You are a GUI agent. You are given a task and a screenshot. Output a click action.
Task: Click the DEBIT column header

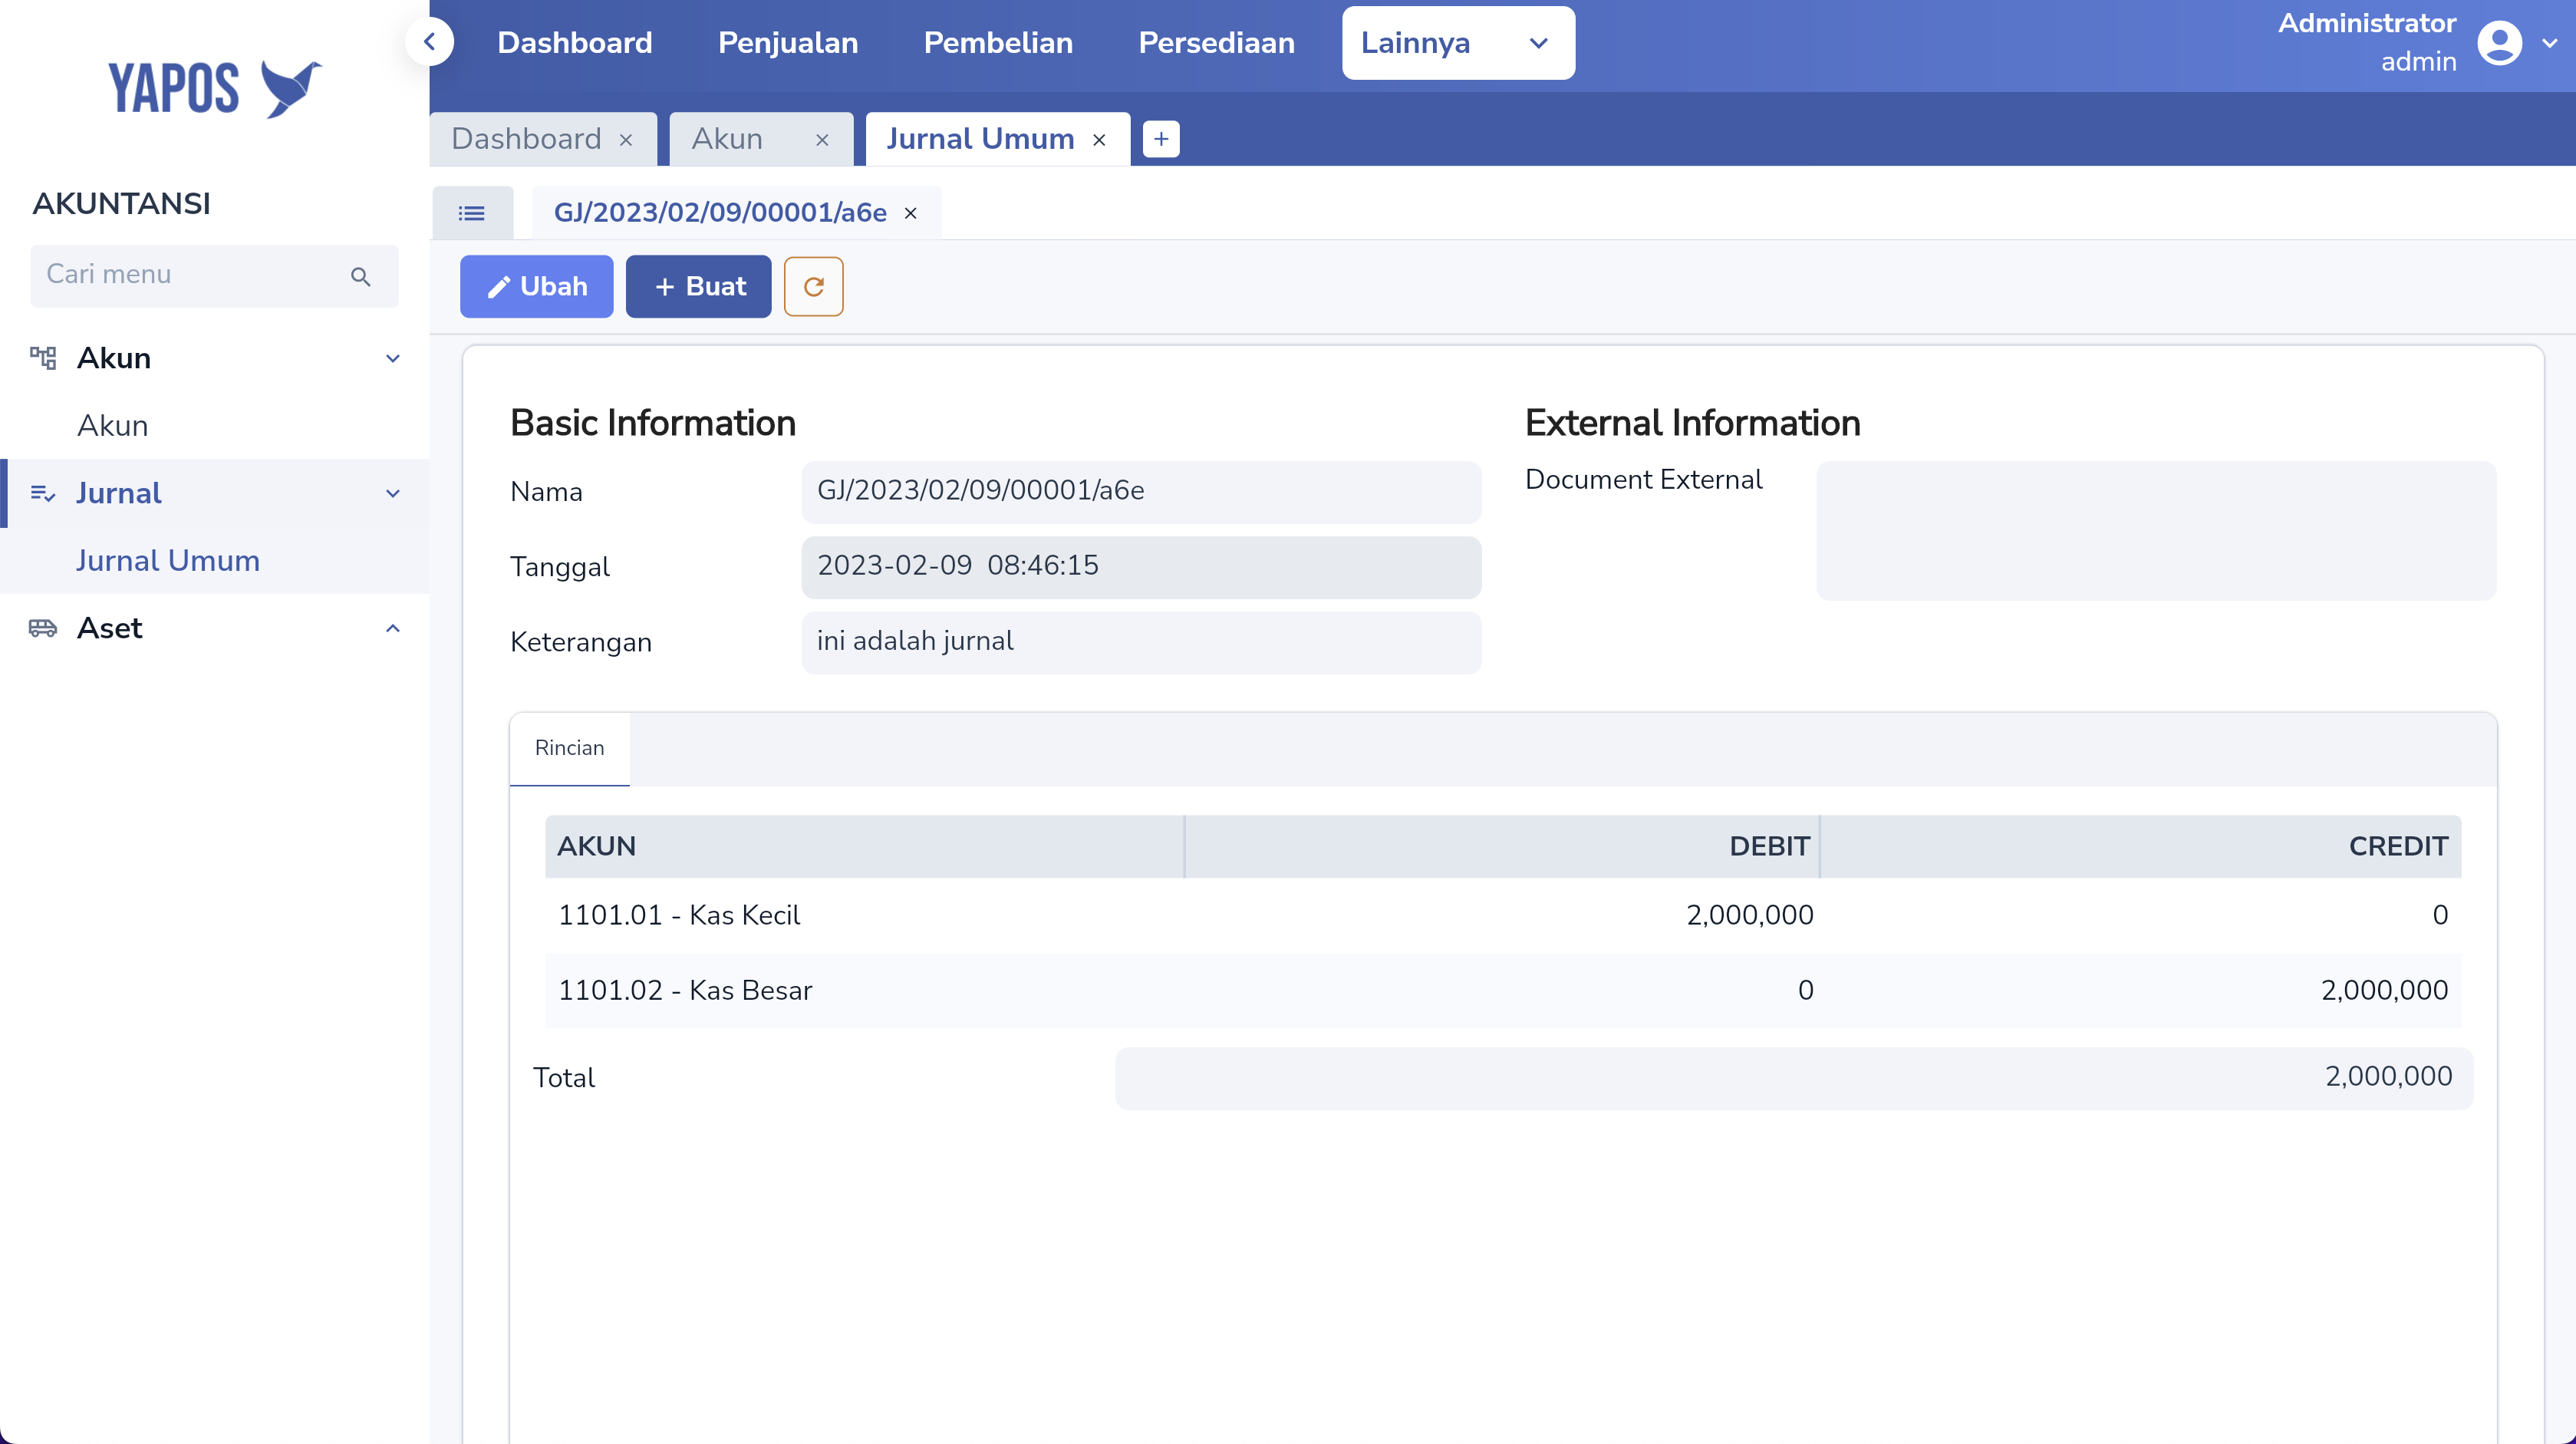pyautogui.click(x=1502, y=847)
